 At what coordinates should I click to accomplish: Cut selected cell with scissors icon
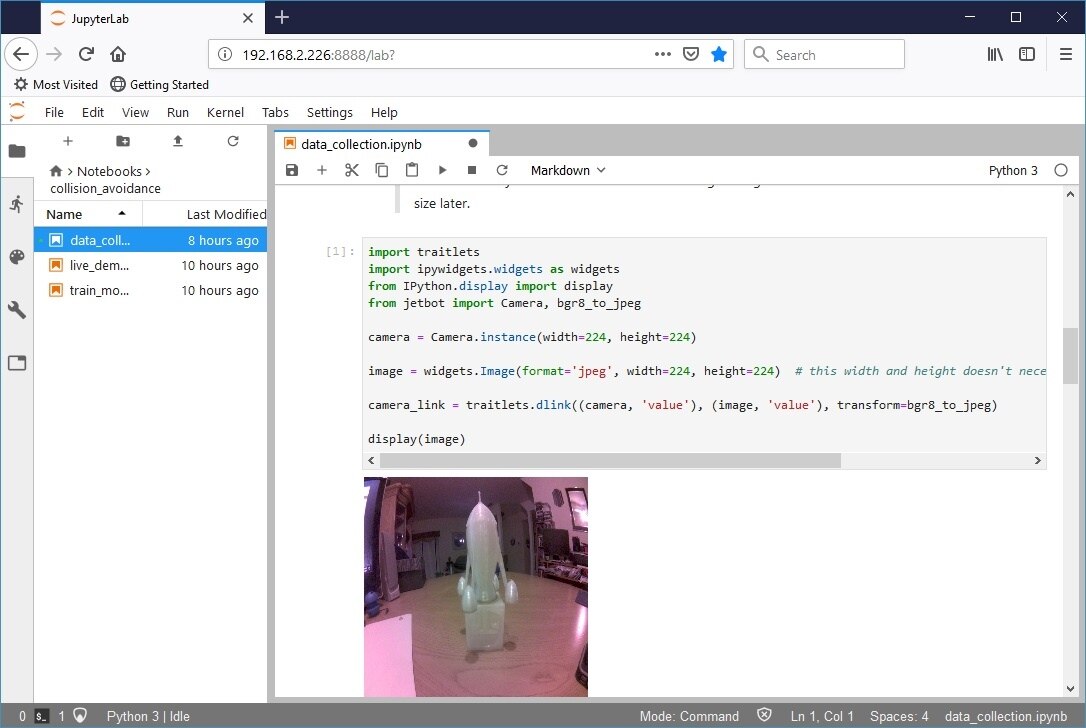[351, 170]
